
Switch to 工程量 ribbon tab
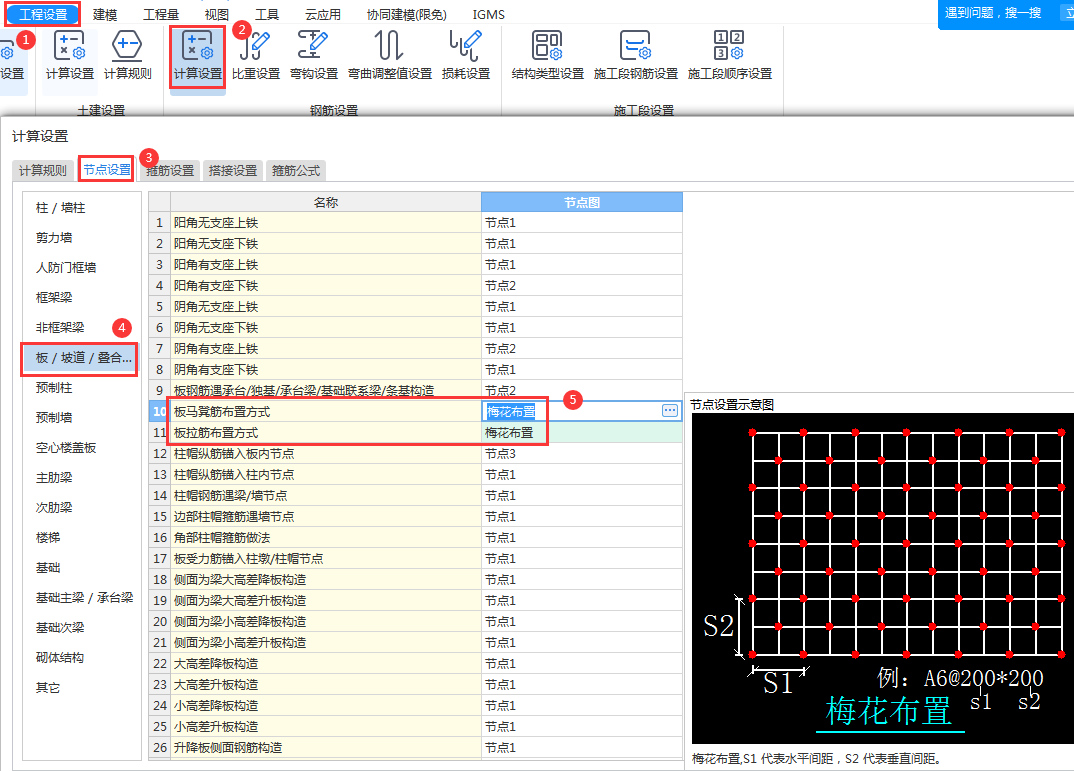click(161, 14)
